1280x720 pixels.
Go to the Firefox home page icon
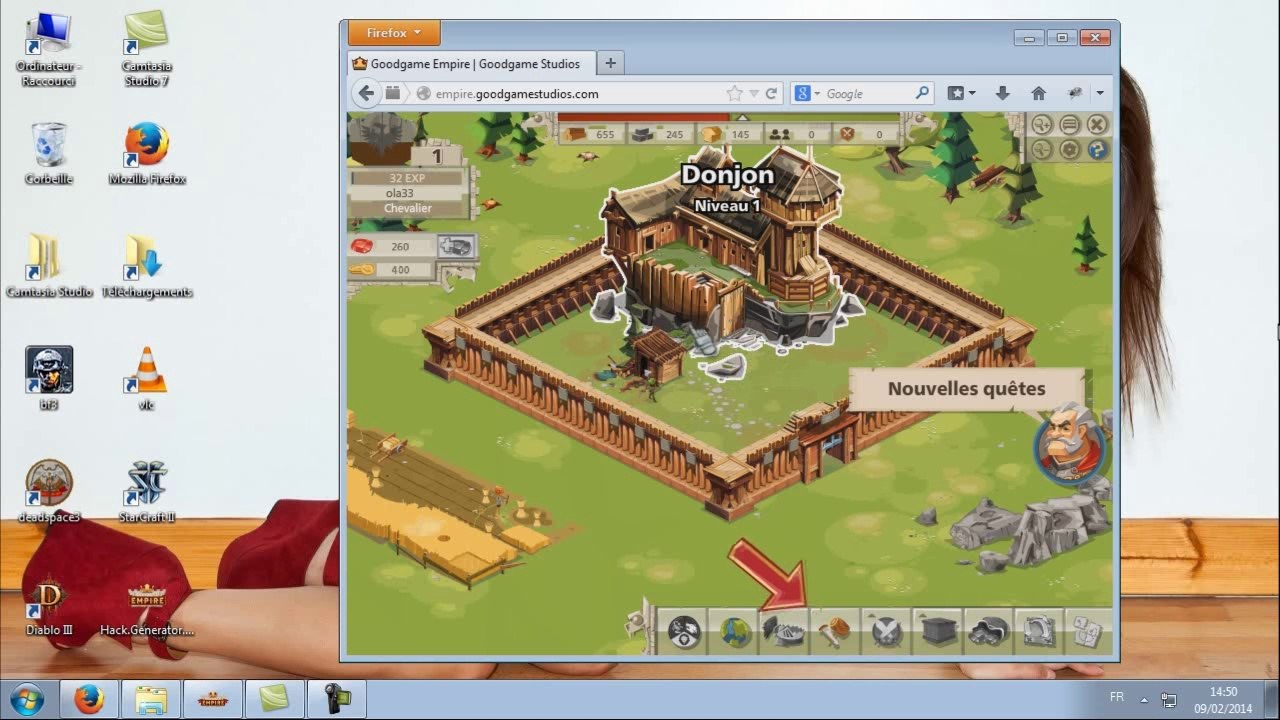[x=1038, y=93]
